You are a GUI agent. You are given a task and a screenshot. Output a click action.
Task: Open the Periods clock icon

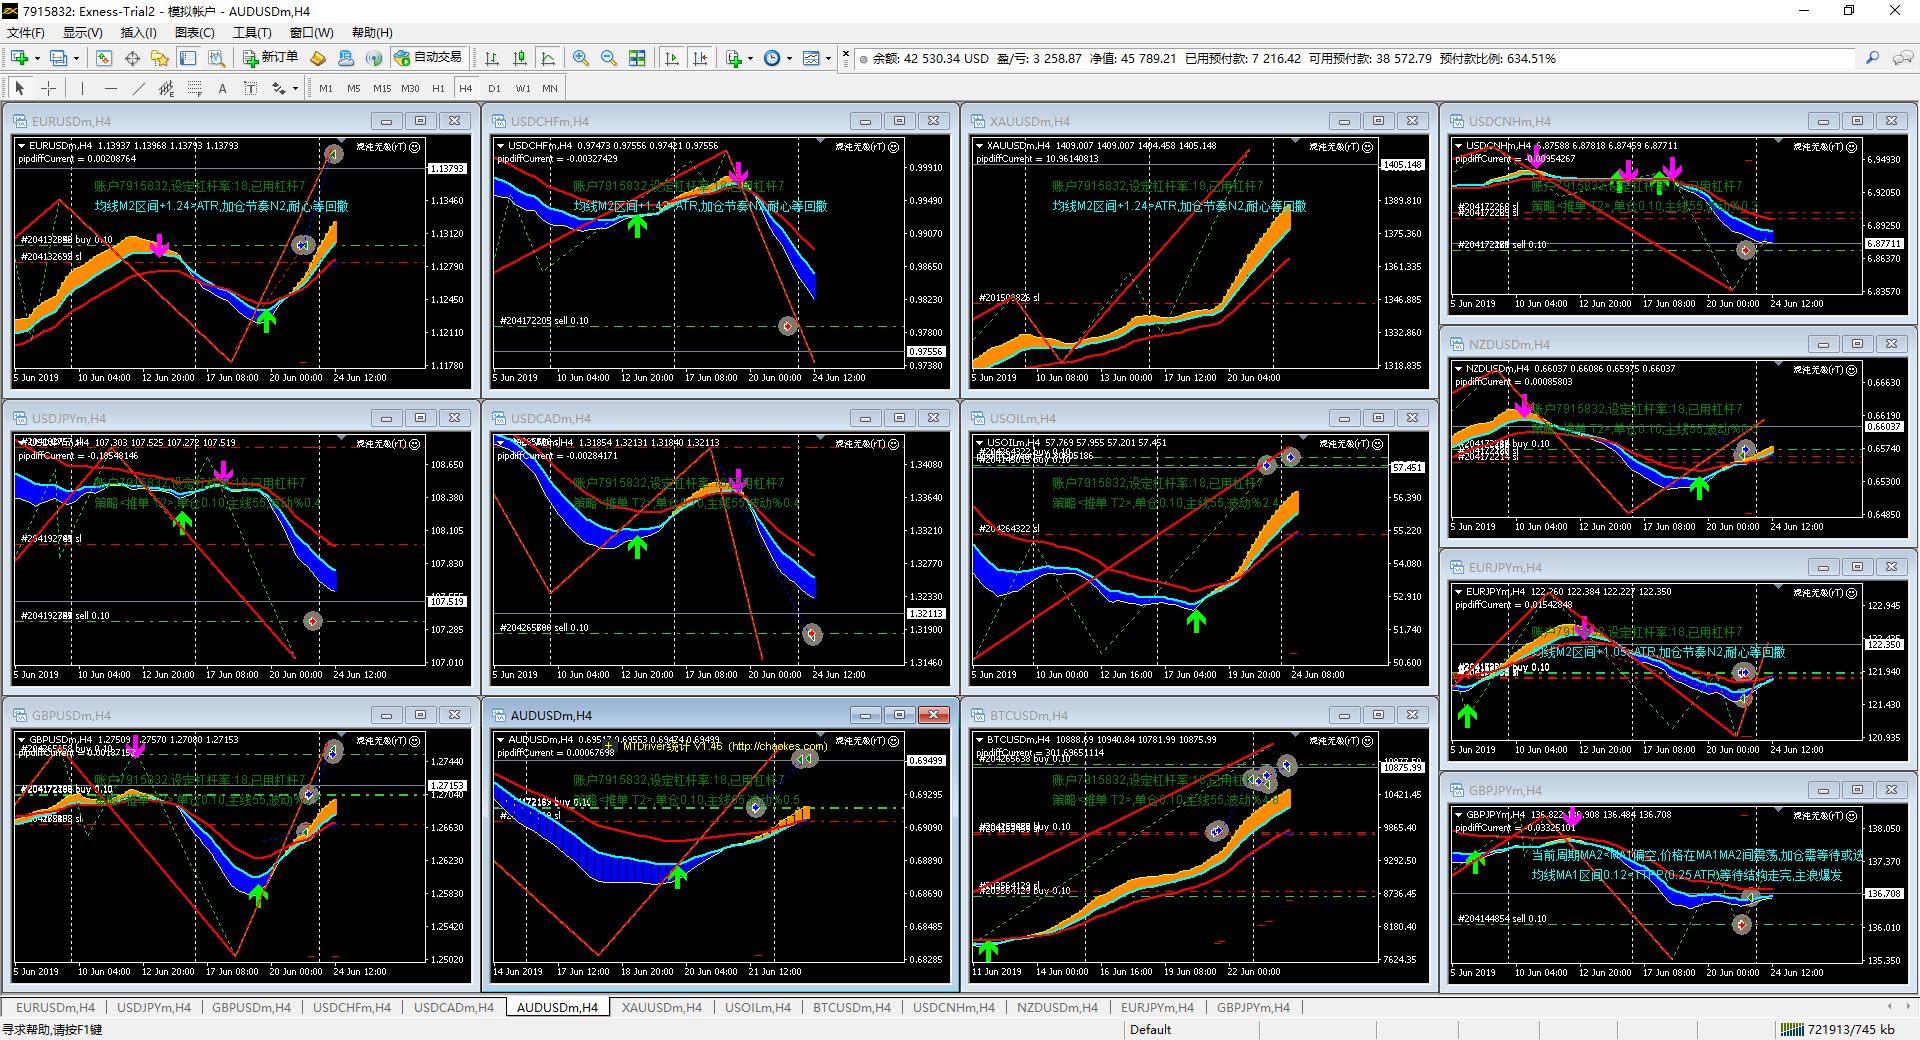[x=772, y=58]
